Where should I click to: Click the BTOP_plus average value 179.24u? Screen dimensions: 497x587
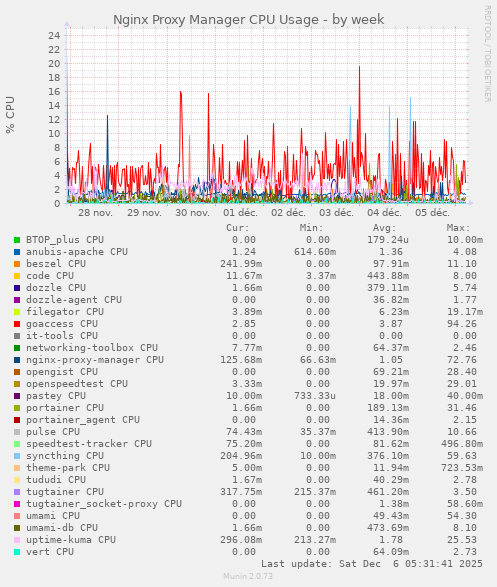click(387, 240)
